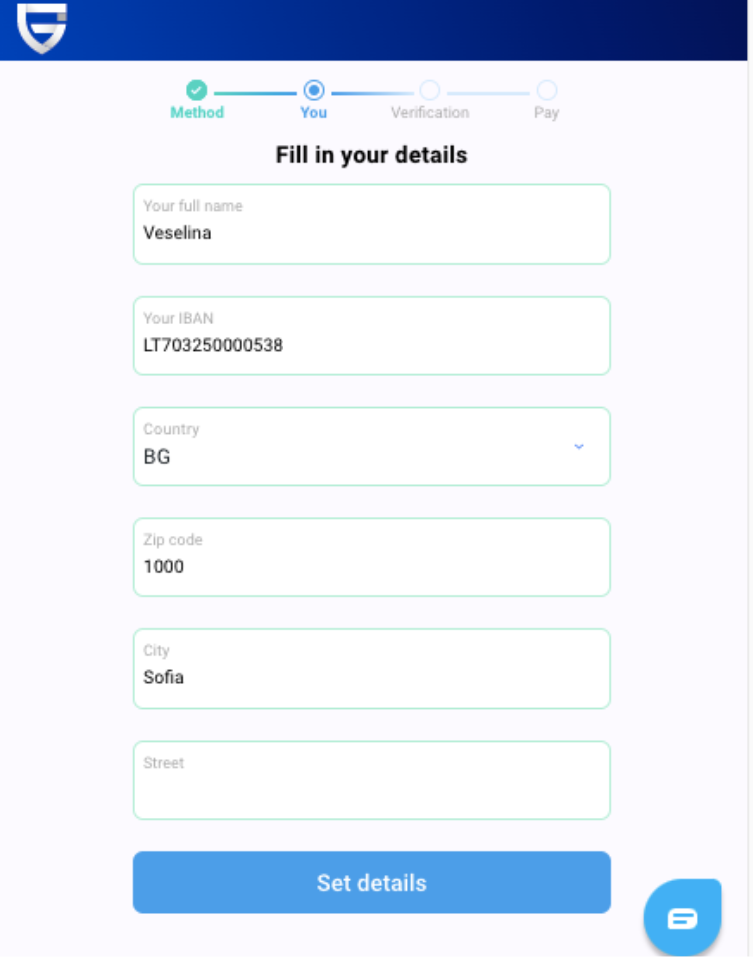The image size is (753, 972).
Task: Focus the Zip code field
Action: (372, 557)
